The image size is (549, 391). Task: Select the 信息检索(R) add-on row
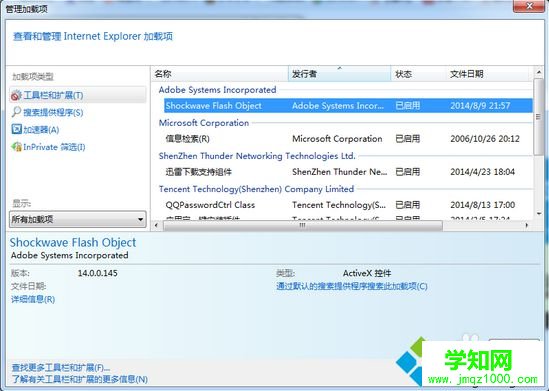click(348, 139)
